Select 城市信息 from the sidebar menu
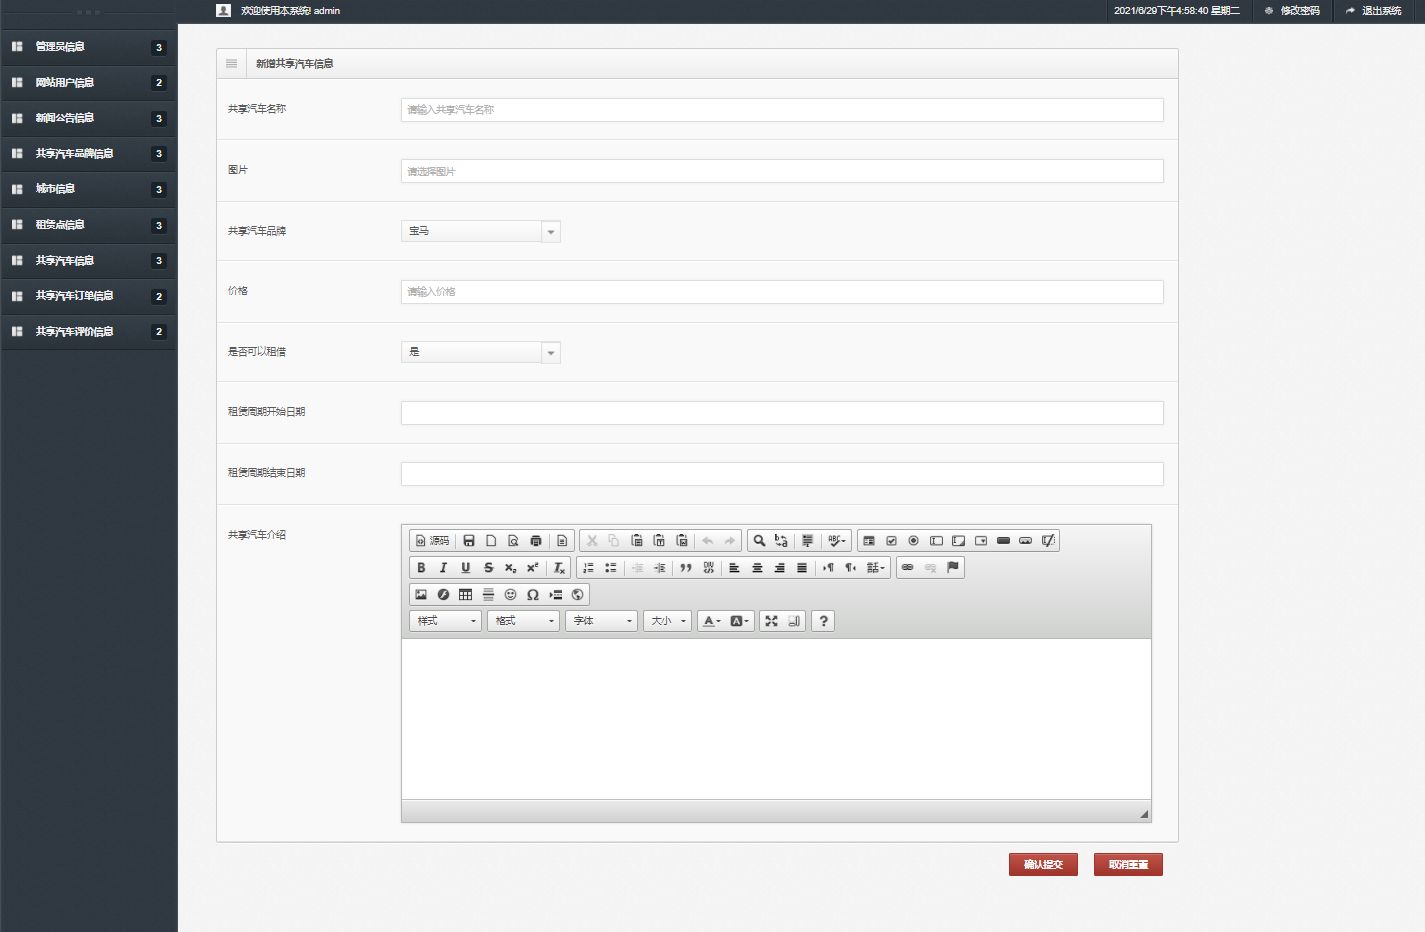1425x932 pixels. point(56,189)
